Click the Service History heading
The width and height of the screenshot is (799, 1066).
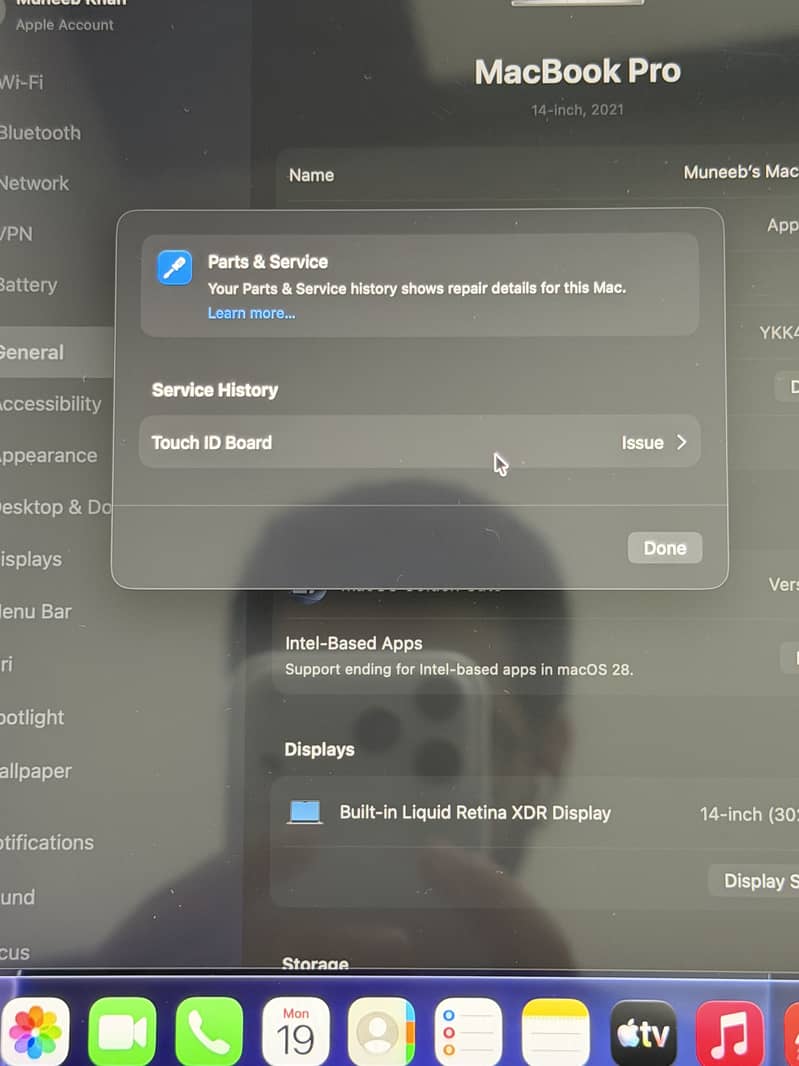pos(215,390)
